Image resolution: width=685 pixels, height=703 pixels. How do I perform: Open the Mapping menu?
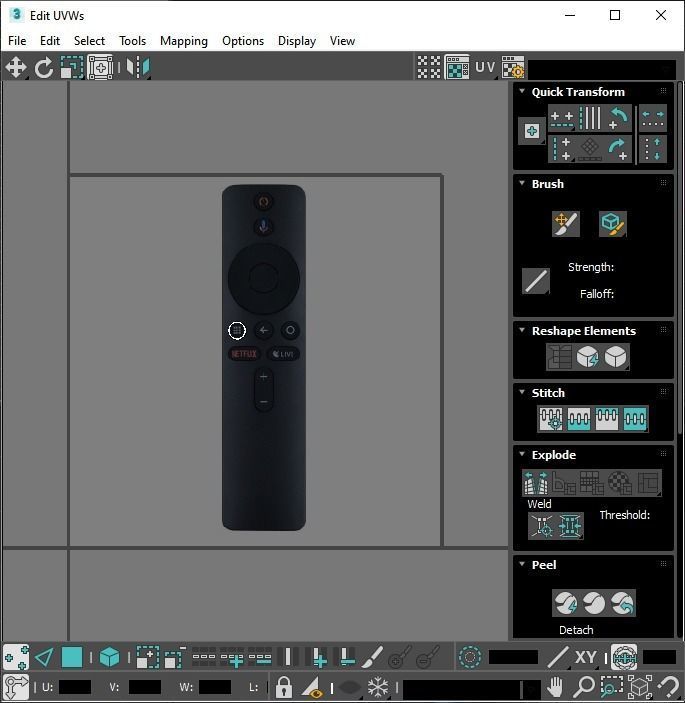(x=184, y=41)
